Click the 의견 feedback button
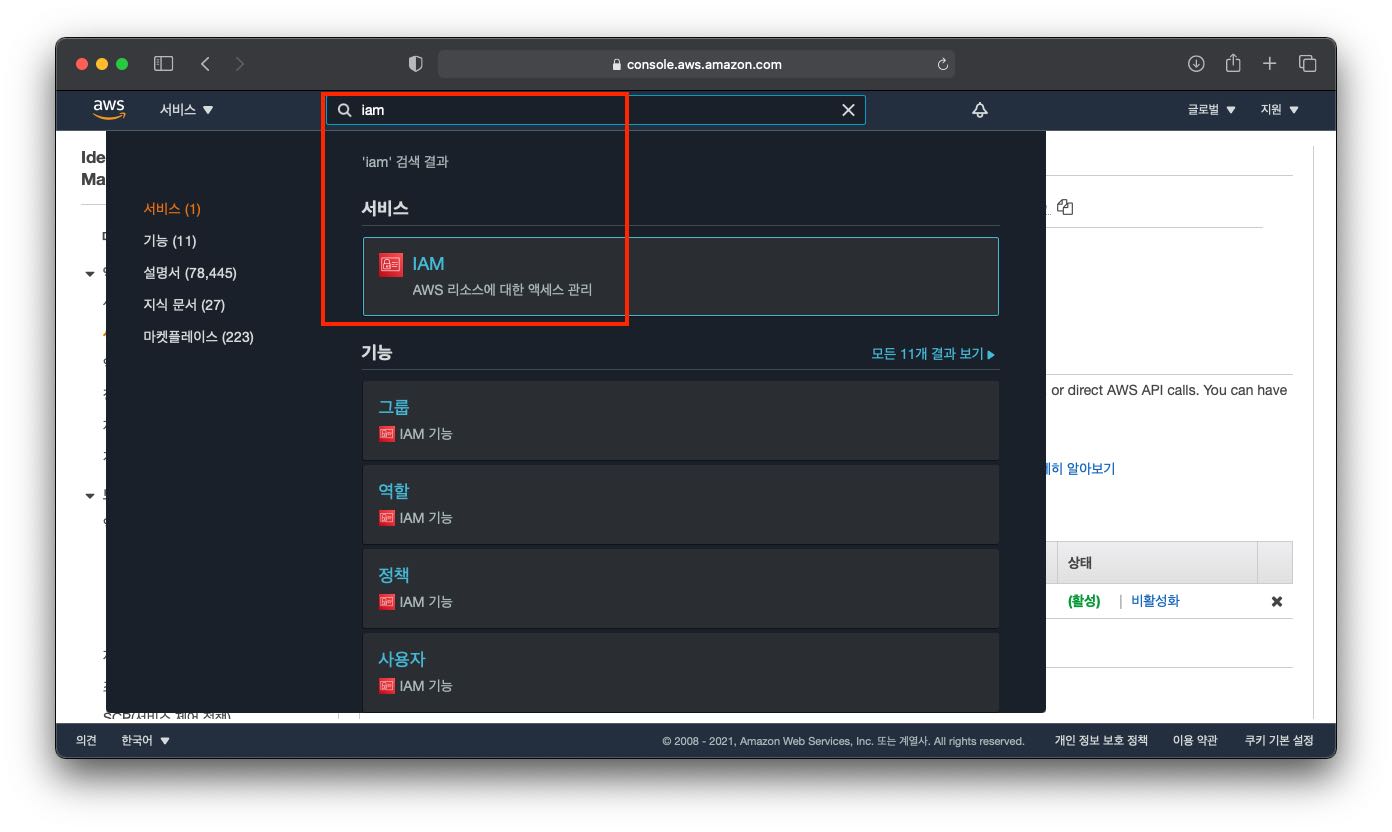 click(x=87, y=741)
